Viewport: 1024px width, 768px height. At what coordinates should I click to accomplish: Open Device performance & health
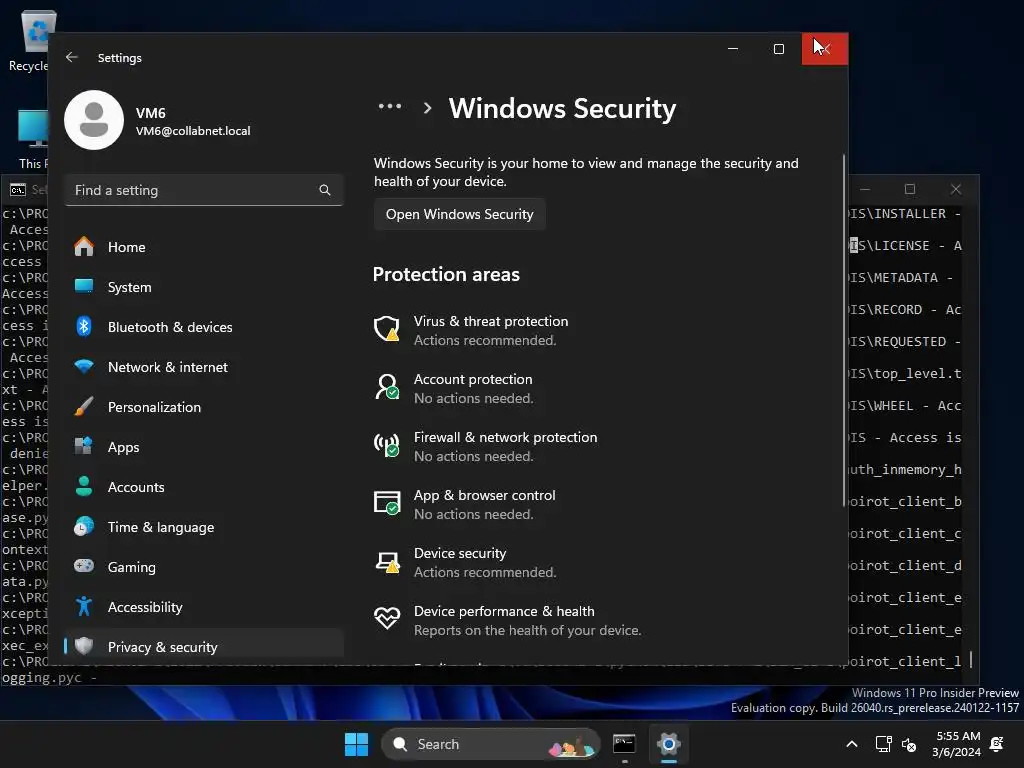tap(507, 620)
